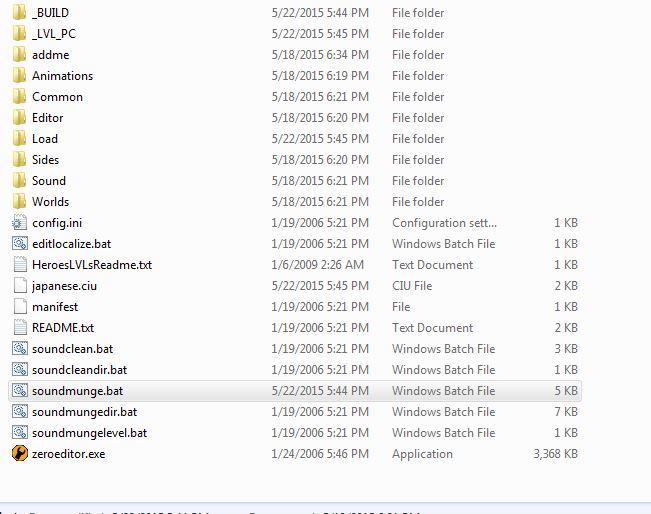Select the file name editlocalize.bat
The width and height of the screenshot is (651, 514).
[x=71, y=244]
